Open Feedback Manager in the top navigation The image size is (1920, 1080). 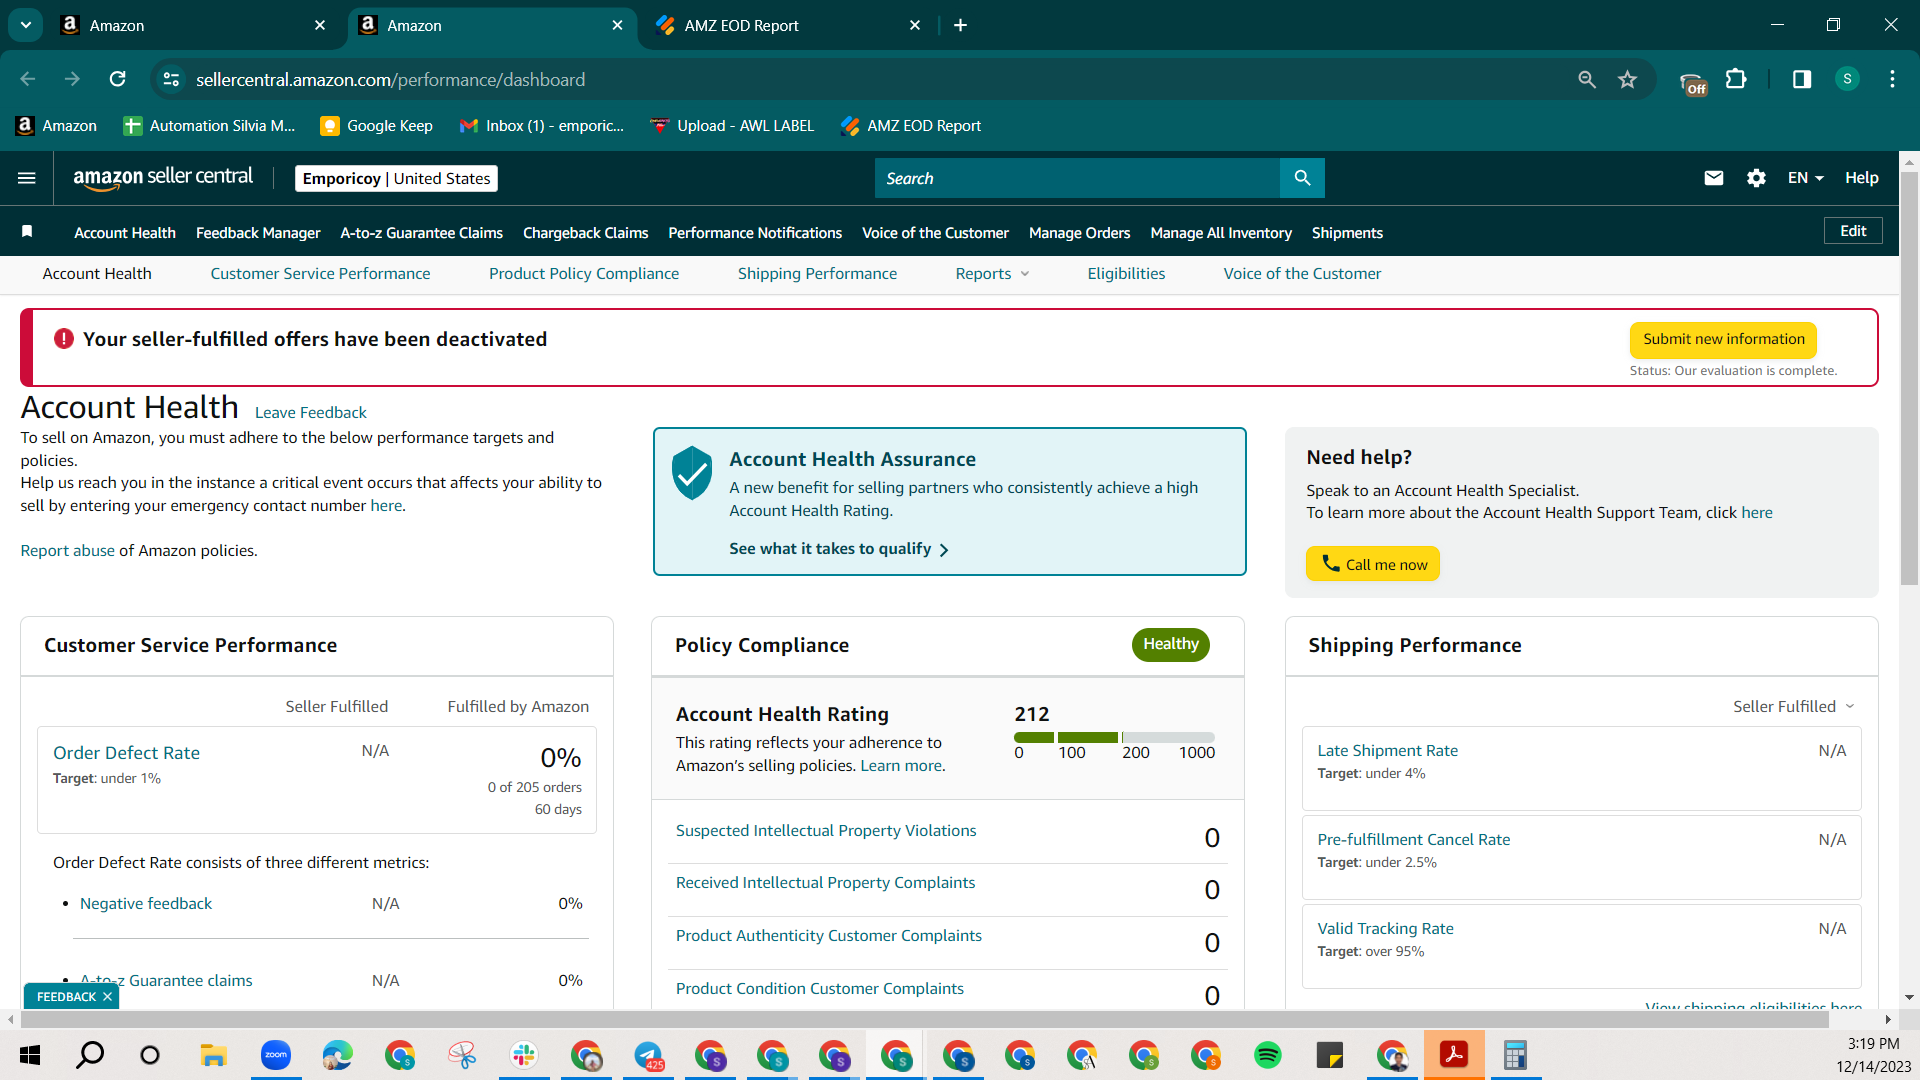pyautogui.click(x=258, y=233)
